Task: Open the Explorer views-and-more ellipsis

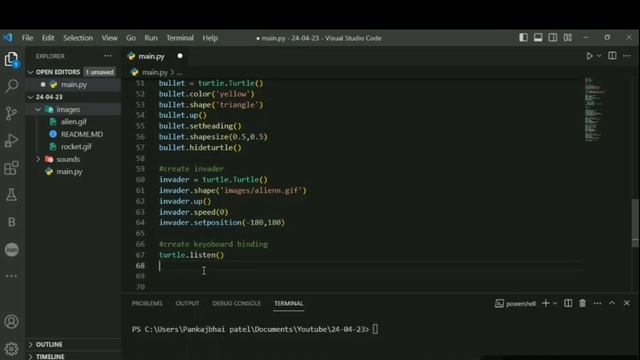Action: 108,56
